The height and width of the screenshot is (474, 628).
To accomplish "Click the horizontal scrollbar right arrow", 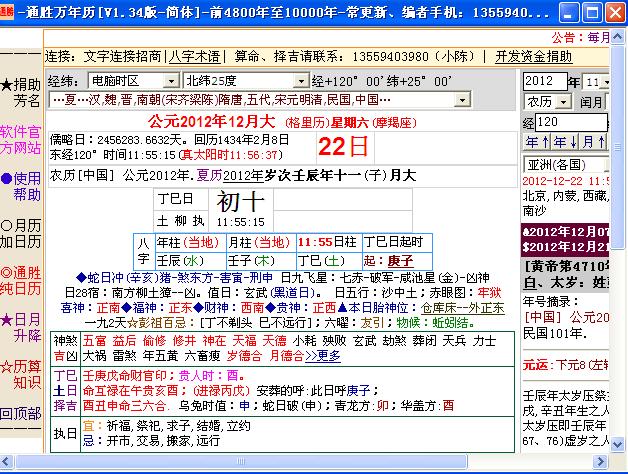I will click(x=600, y=462).
